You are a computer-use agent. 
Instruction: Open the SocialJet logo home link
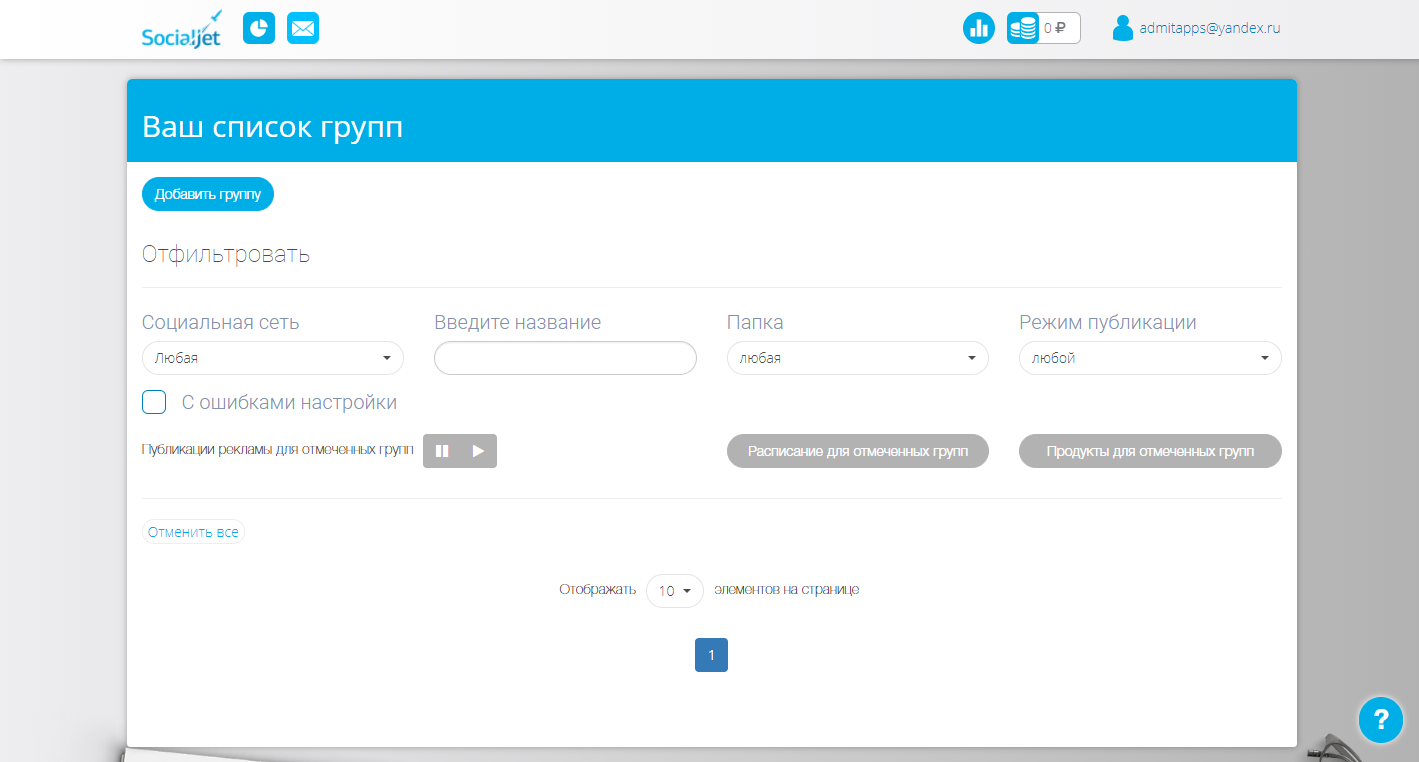point(182,29)
